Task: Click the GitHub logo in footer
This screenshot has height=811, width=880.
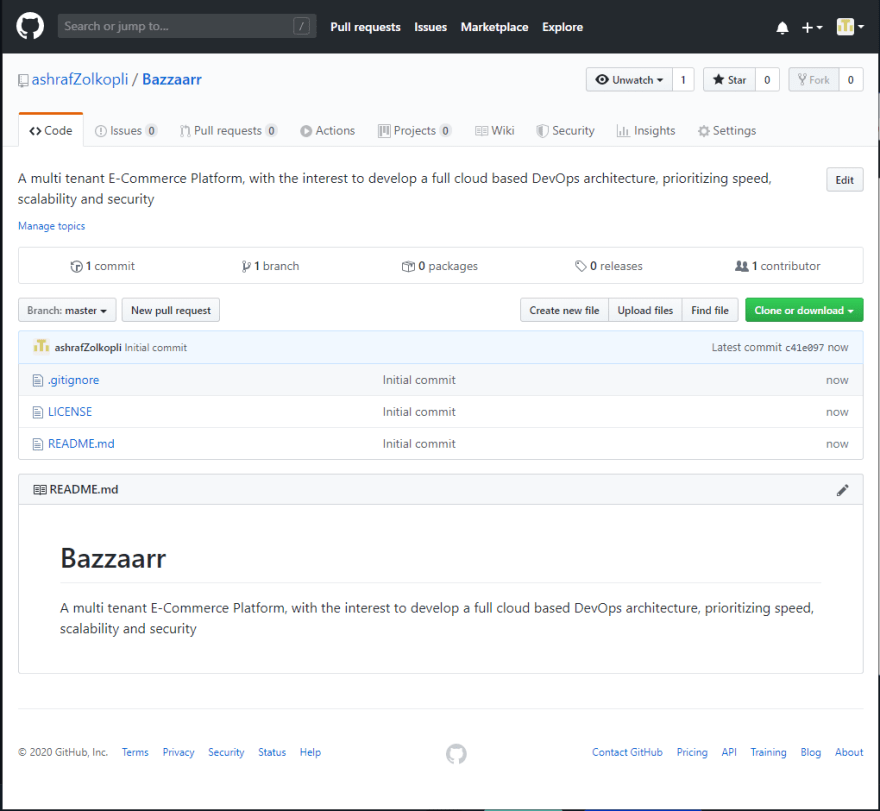Action: pyautogui.click(x=456, y=754)
